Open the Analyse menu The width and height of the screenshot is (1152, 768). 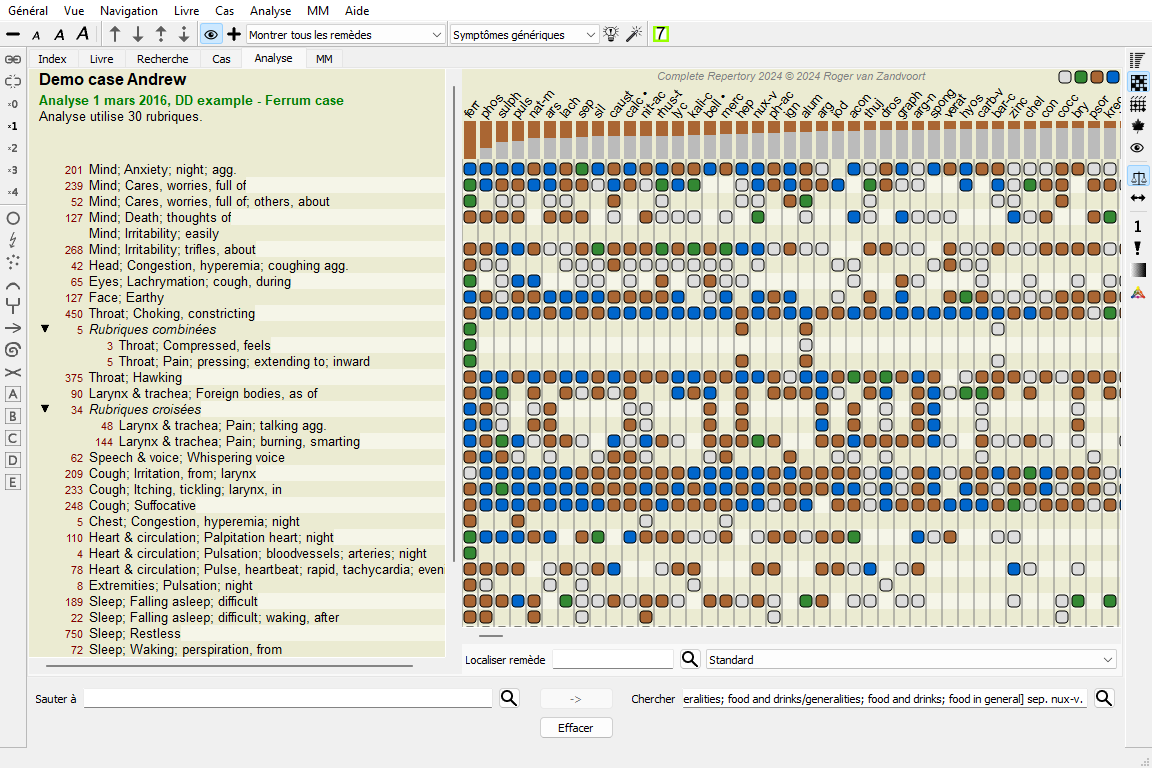click(270, 11)
